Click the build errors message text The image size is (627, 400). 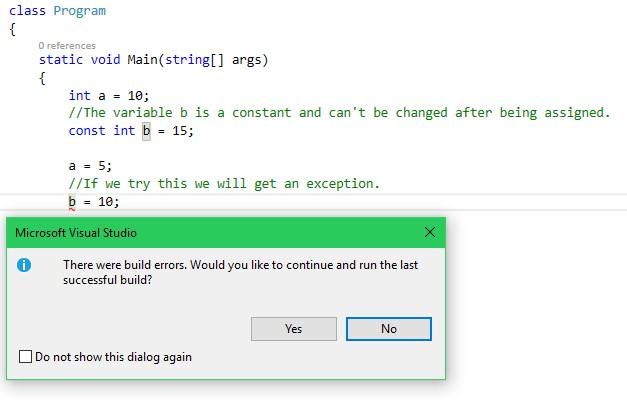(x=240, y=272)
